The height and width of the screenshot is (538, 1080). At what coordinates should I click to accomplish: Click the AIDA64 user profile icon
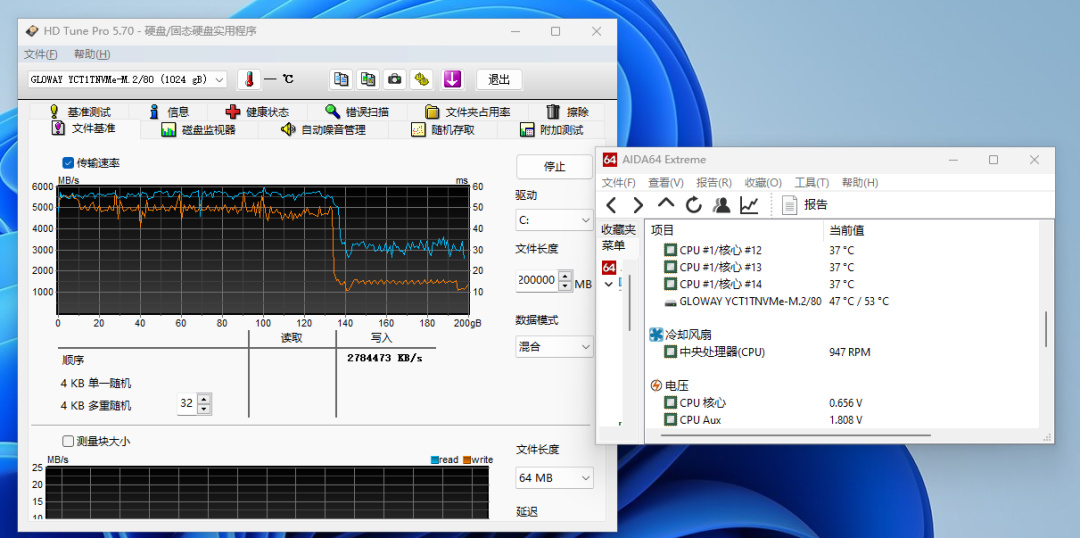click(721, 205)
